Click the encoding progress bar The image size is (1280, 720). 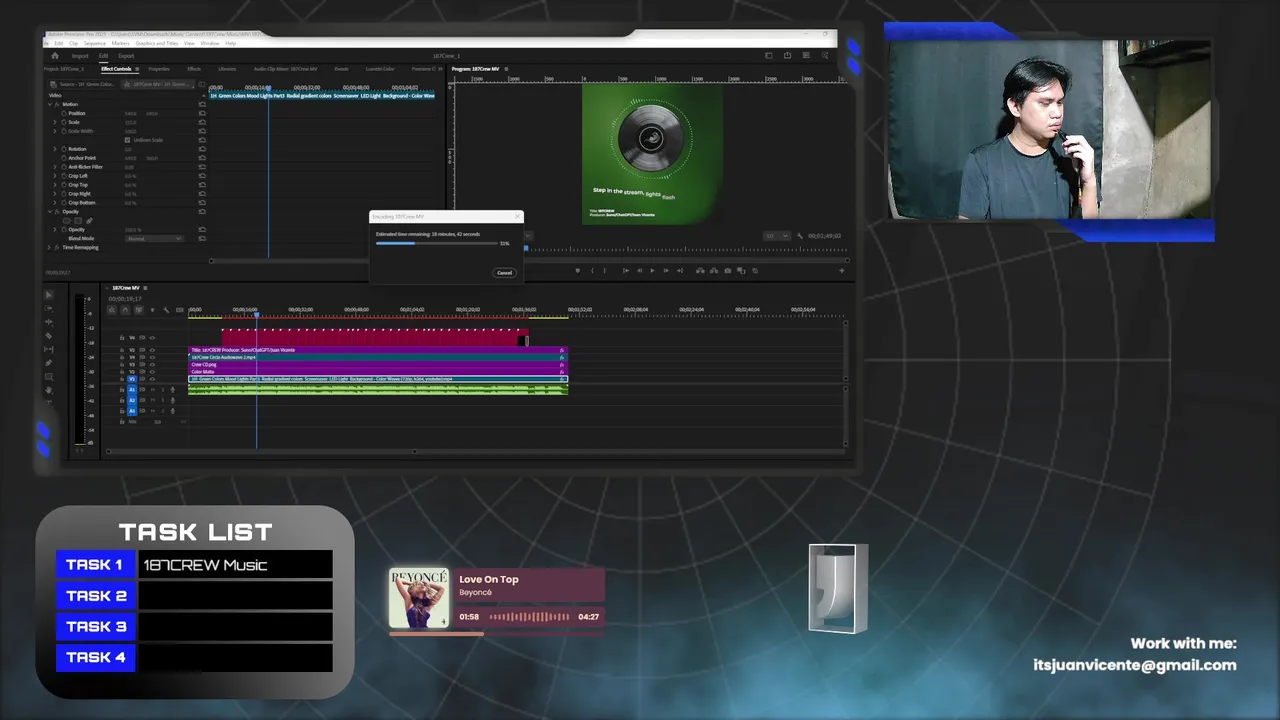tap(437, 242)
